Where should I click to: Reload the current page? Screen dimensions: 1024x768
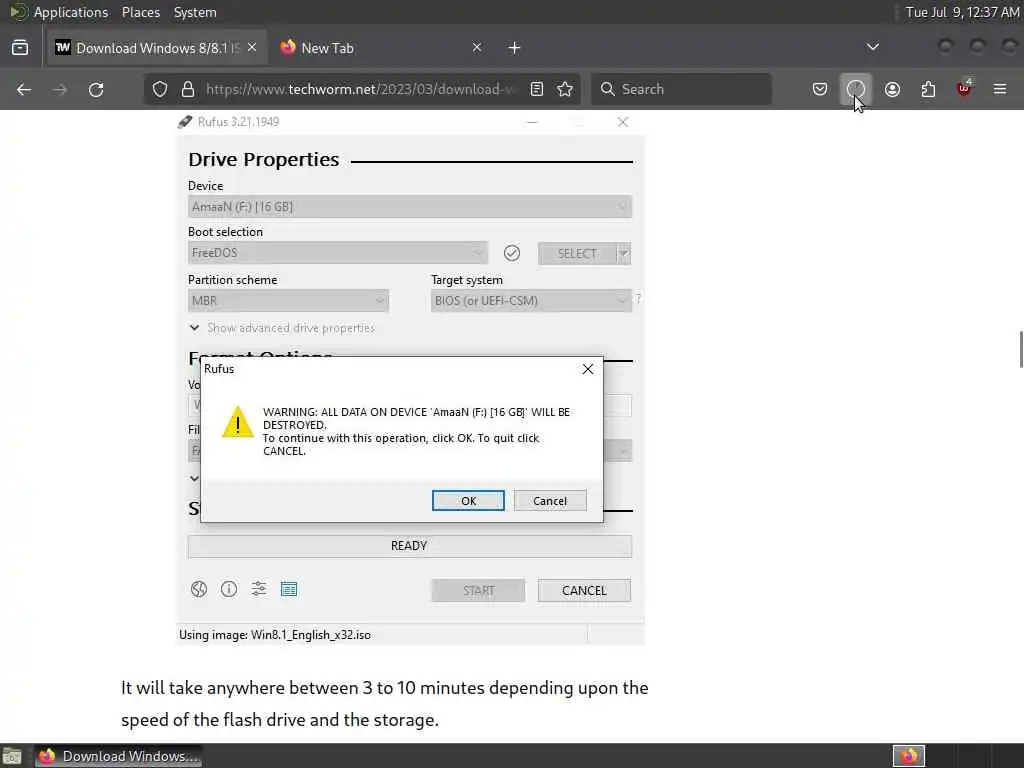[96, 89]
